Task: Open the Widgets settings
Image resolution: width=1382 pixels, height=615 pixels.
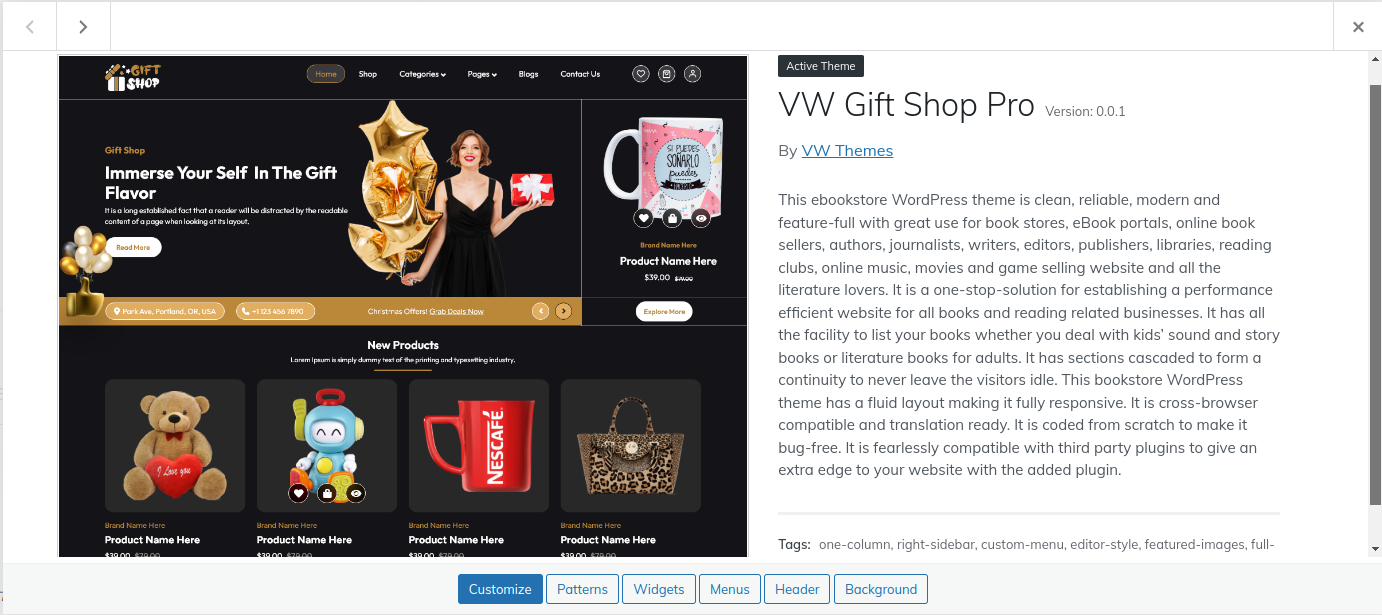Action: pos(659,589)
